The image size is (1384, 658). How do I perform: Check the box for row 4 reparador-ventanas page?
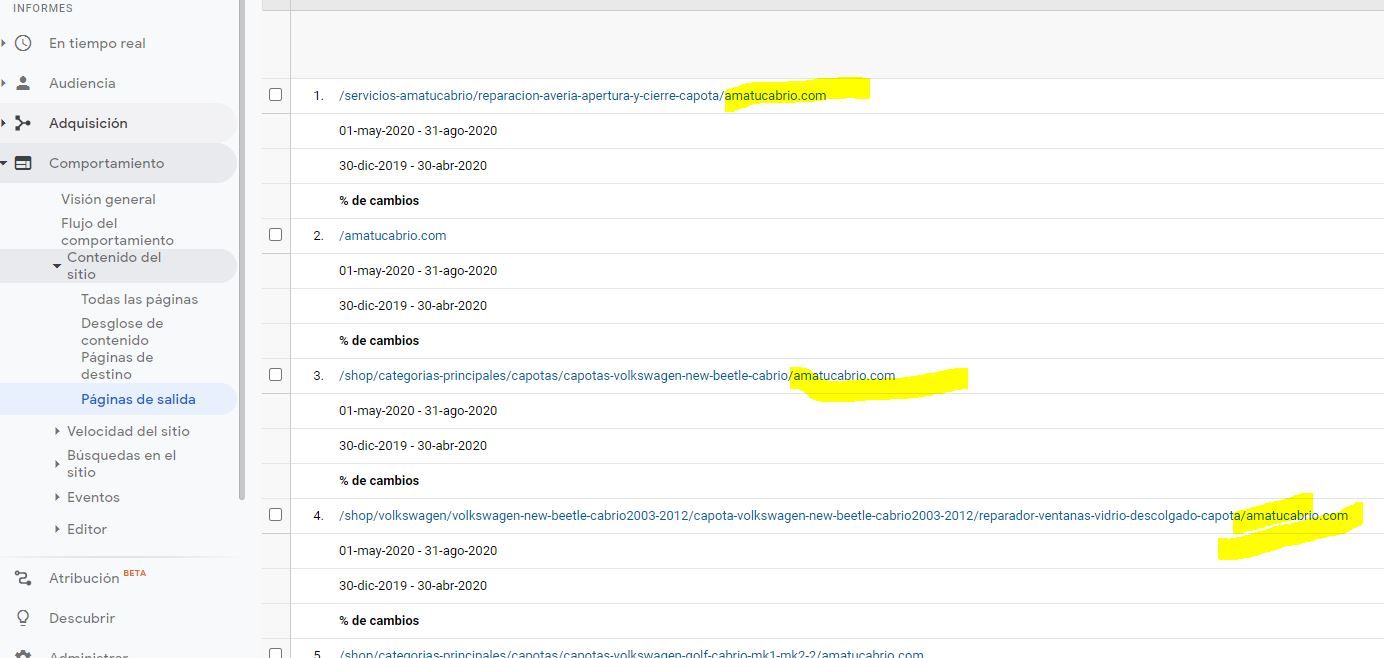[276, 515]
